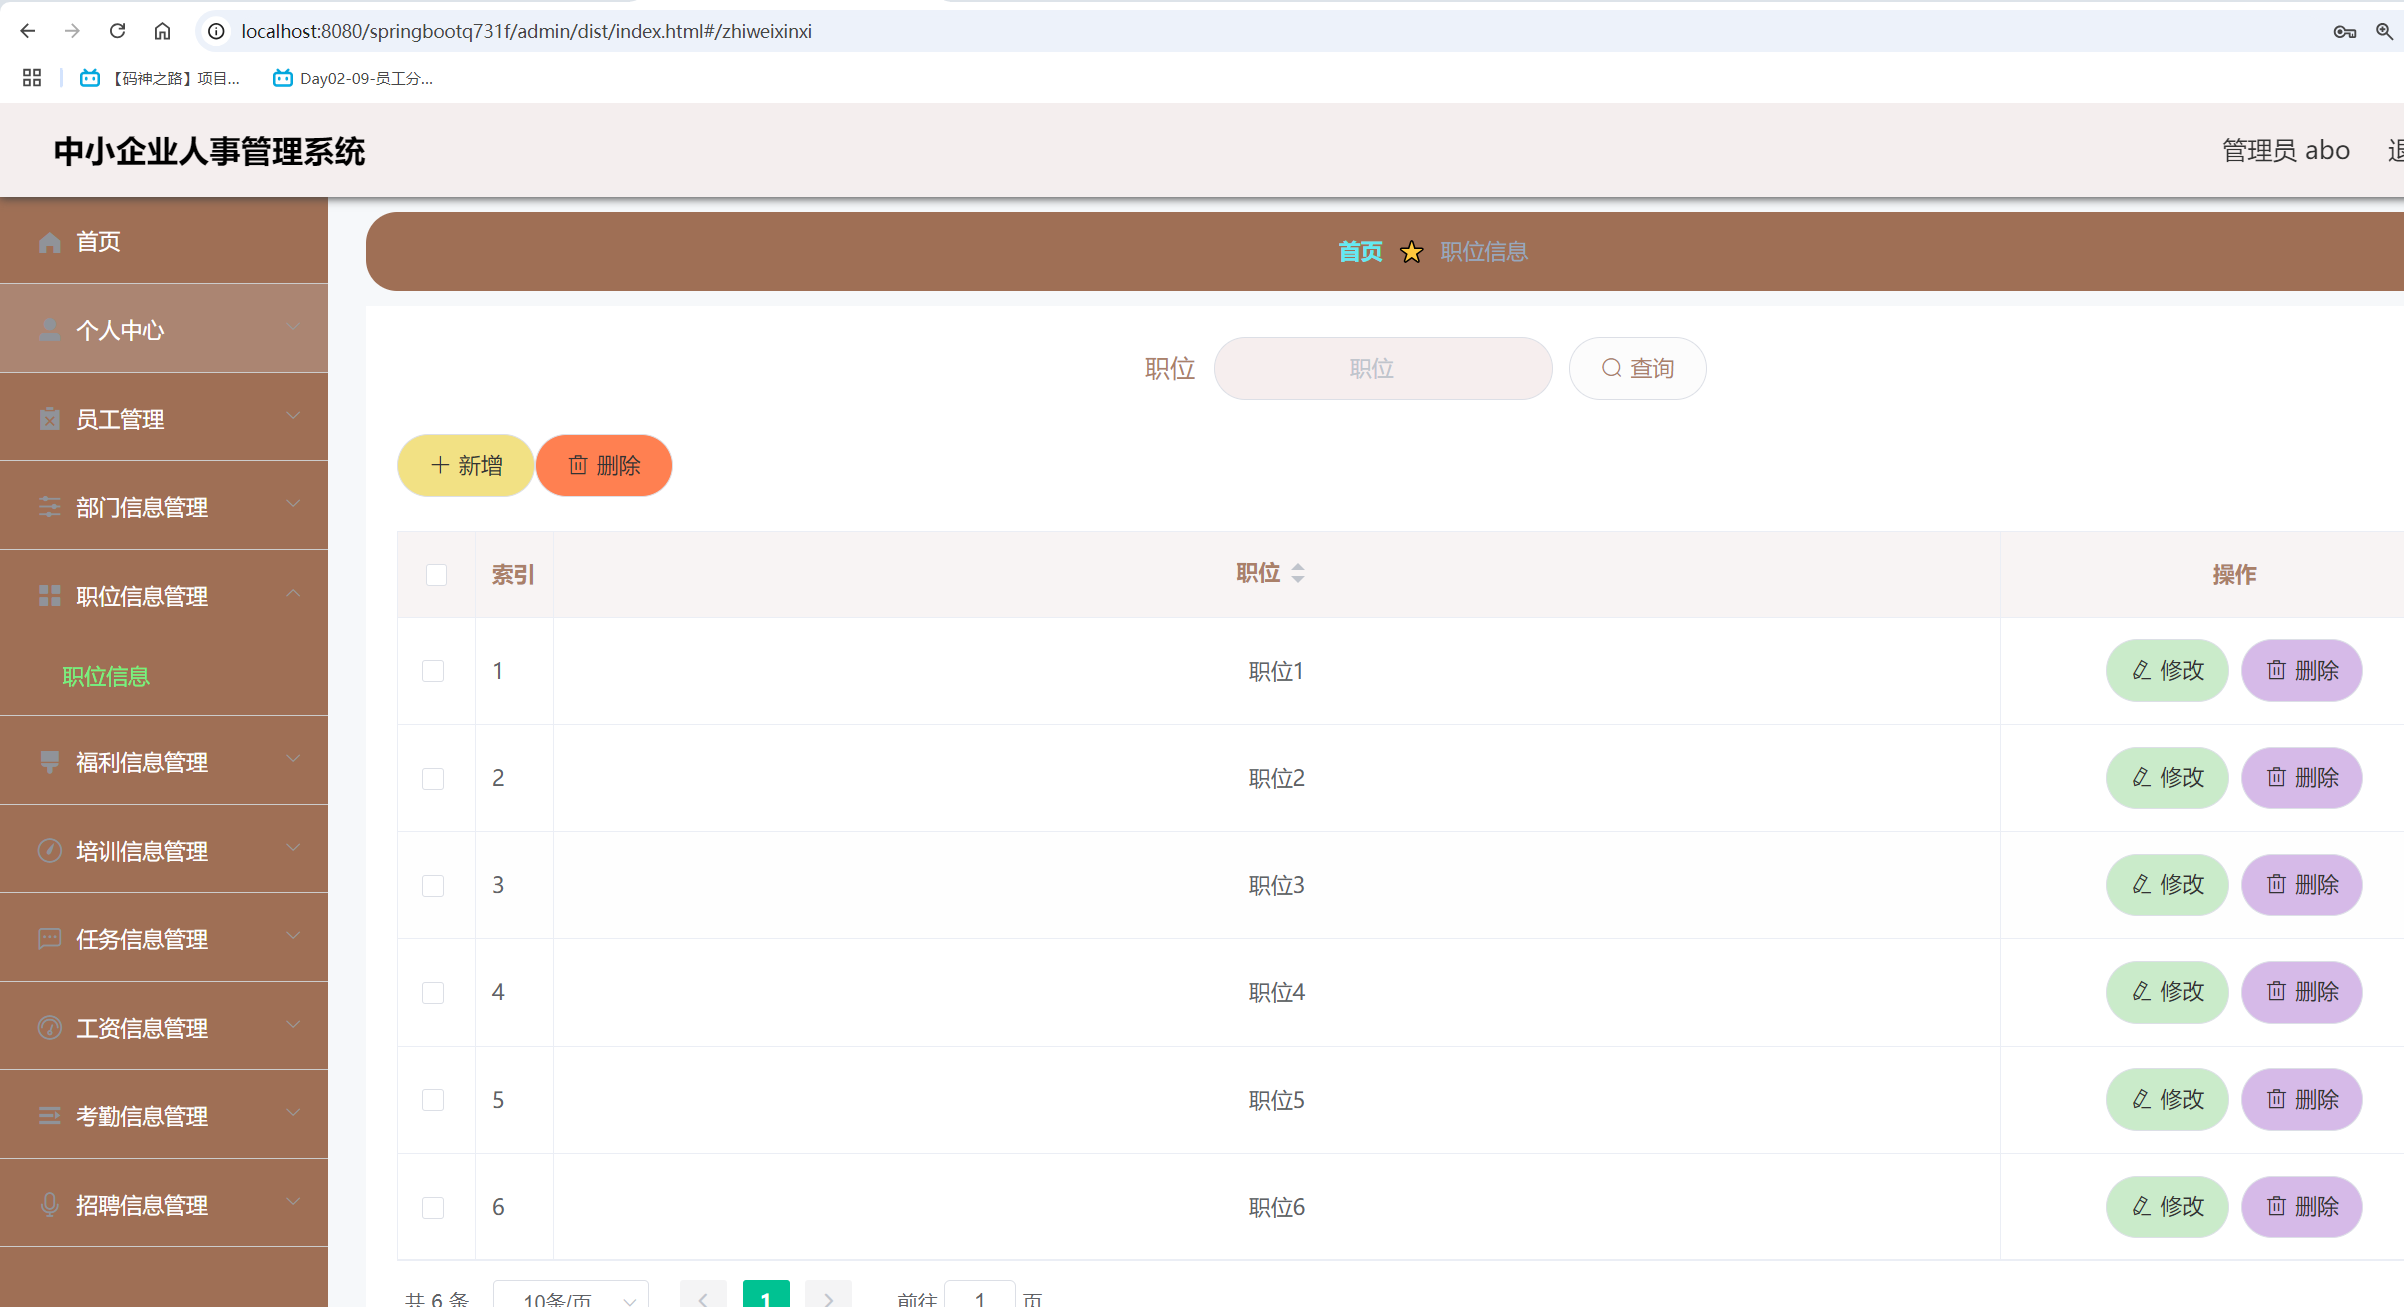The width and height of the screenshot is (2404, 1307).
Task: Expand the 部门信息管理 sidebar menu
Action: 164,507
